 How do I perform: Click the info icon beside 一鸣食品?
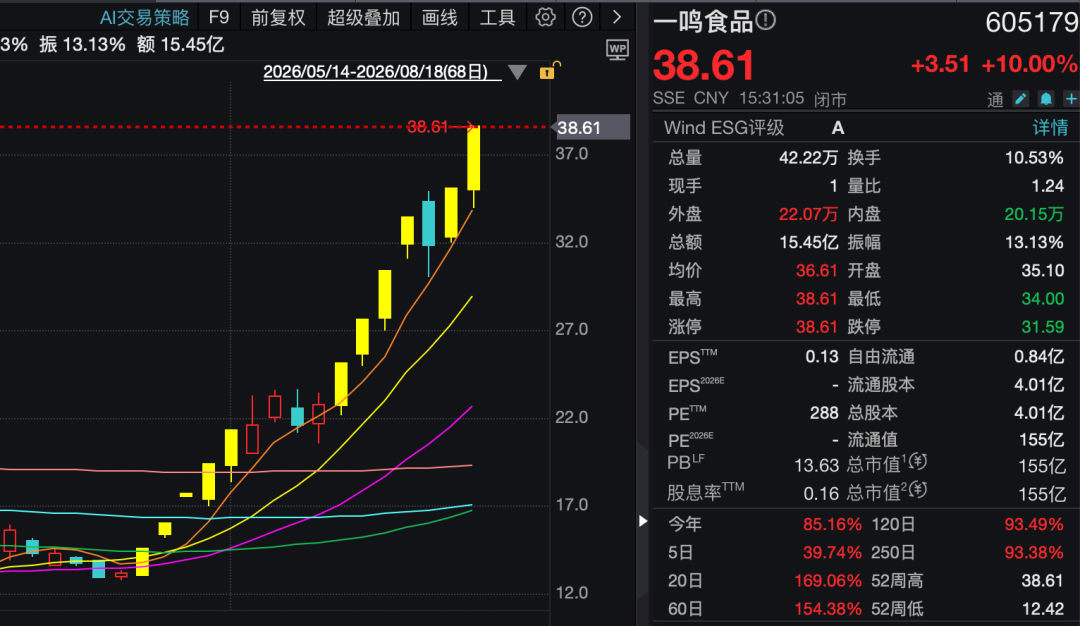765,21
